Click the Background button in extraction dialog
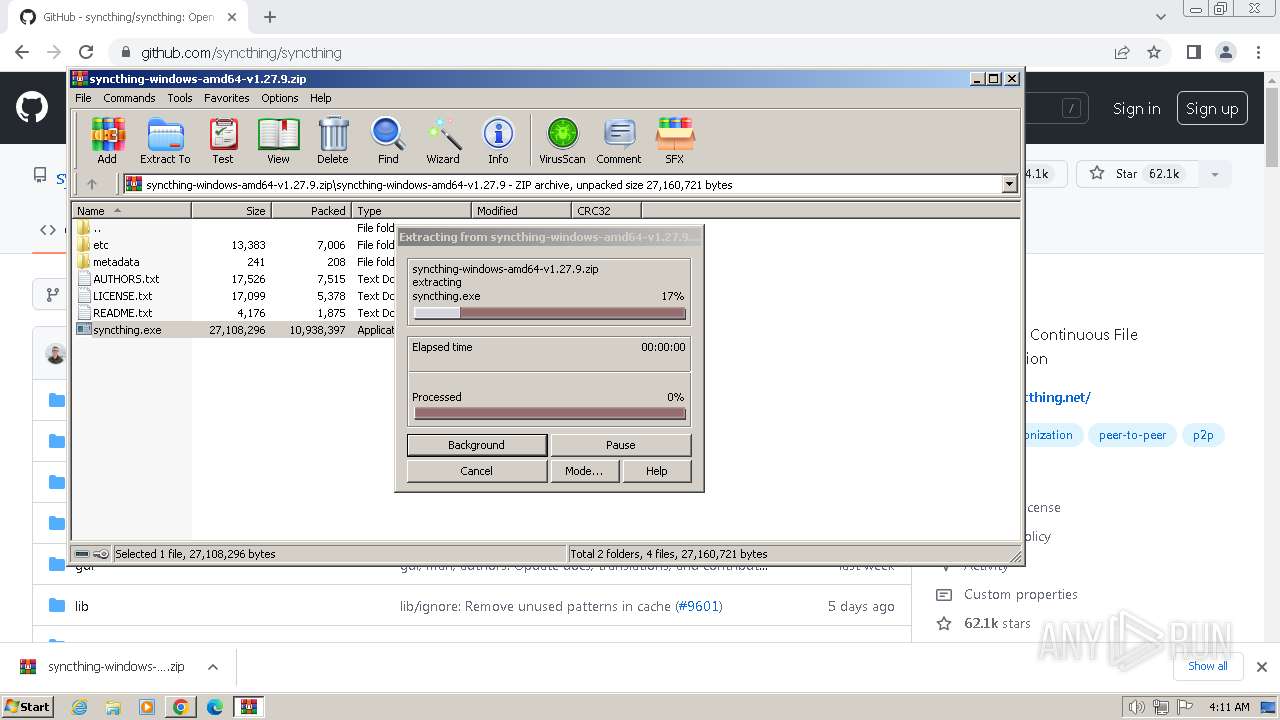The width and height of the screenshot is (1280, 720). pos(477,445)
